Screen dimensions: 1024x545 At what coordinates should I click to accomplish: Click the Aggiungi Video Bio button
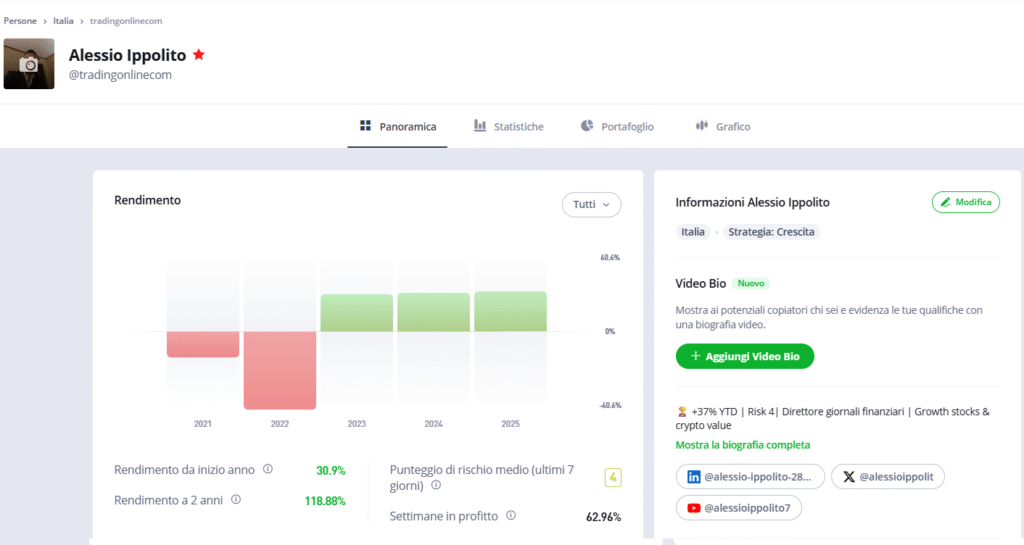pos(745,357)
